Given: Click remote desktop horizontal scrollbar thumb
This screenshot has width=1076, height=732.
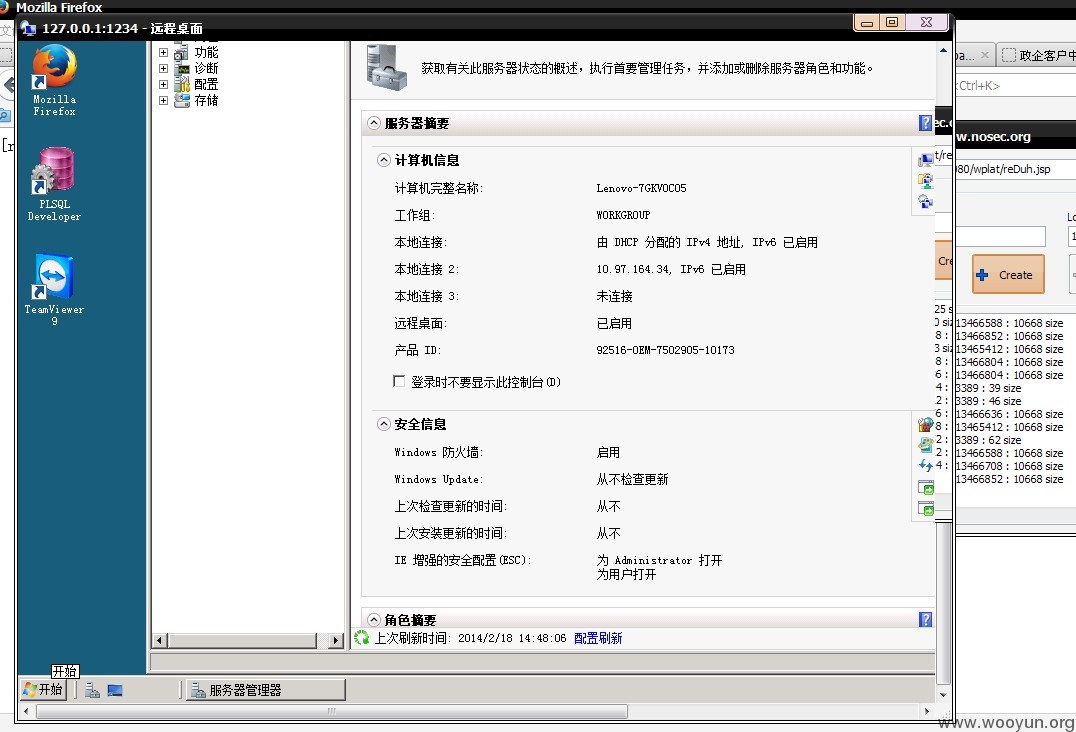Looking at the screenshot, I should tap(331, 711).
